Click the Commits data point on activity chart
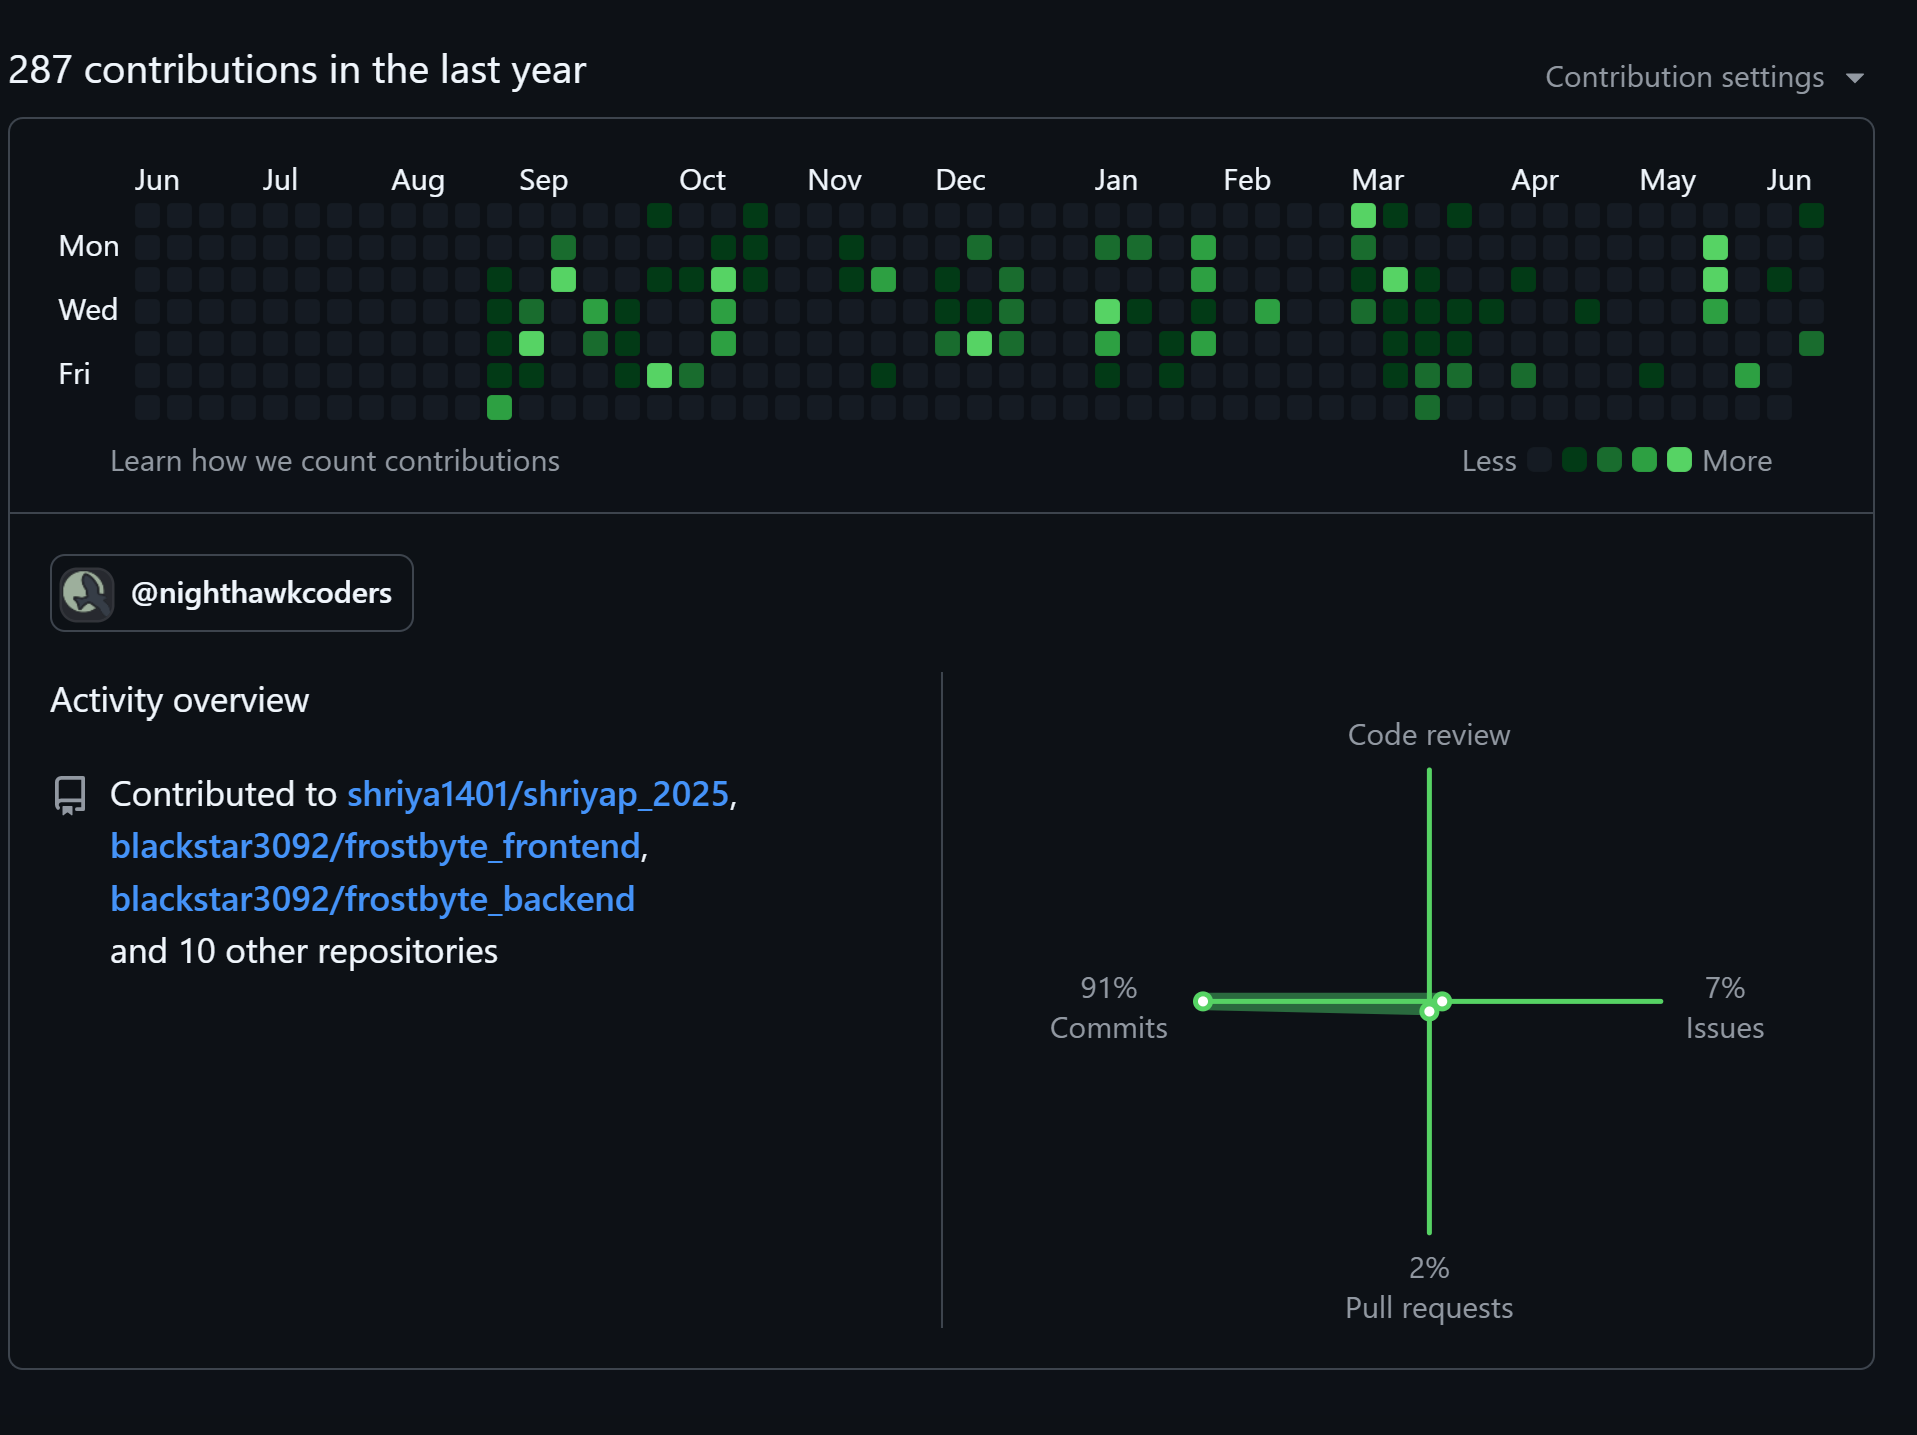 click(1203, 1001)
